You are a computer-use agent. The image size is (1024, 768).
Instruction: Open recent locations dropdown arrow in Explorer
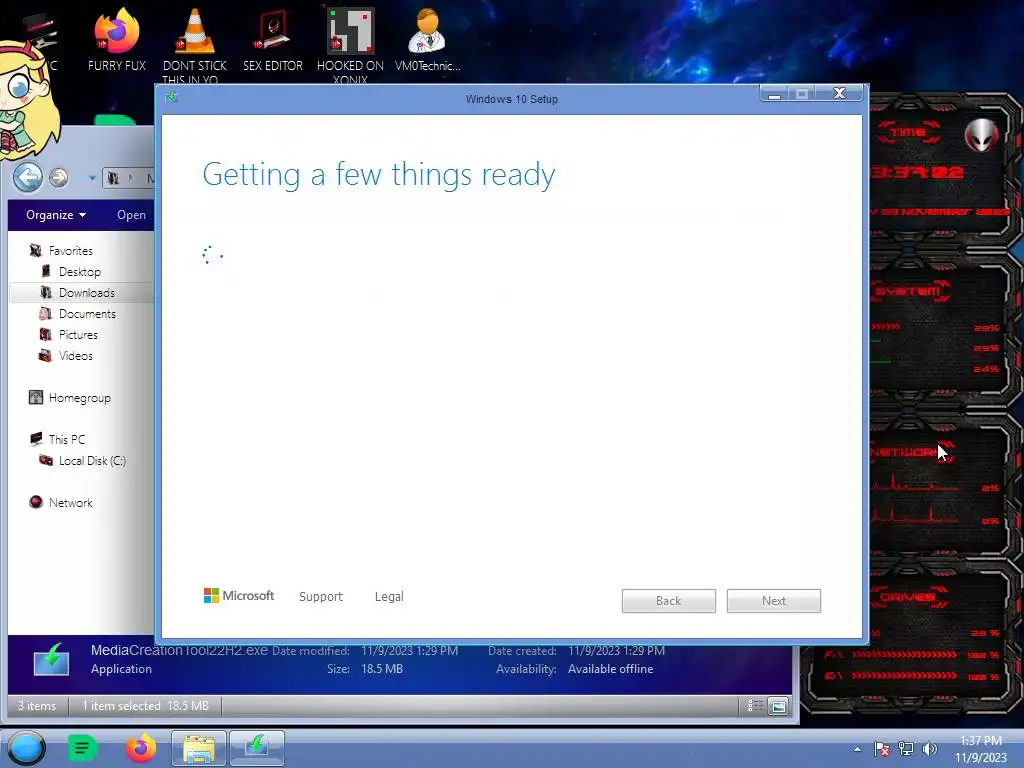click(x=92, y=178)
